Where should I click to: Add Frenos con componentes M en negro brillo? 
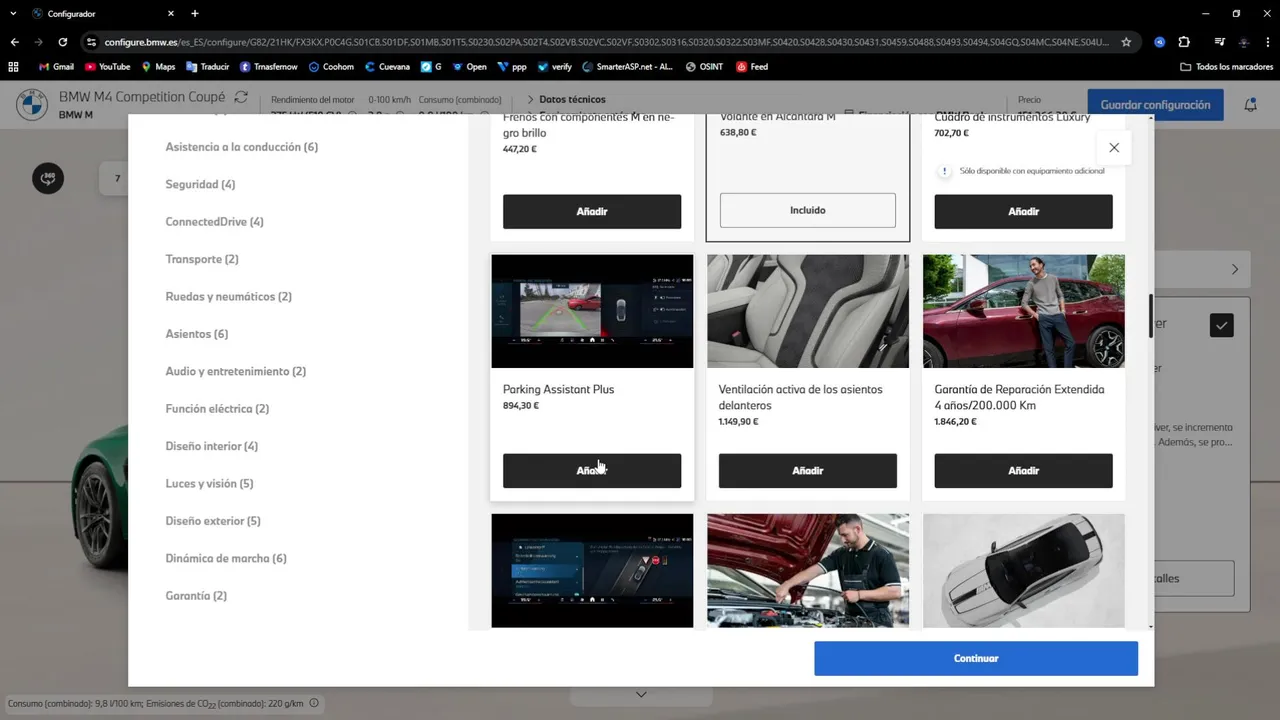pos(592,212)
